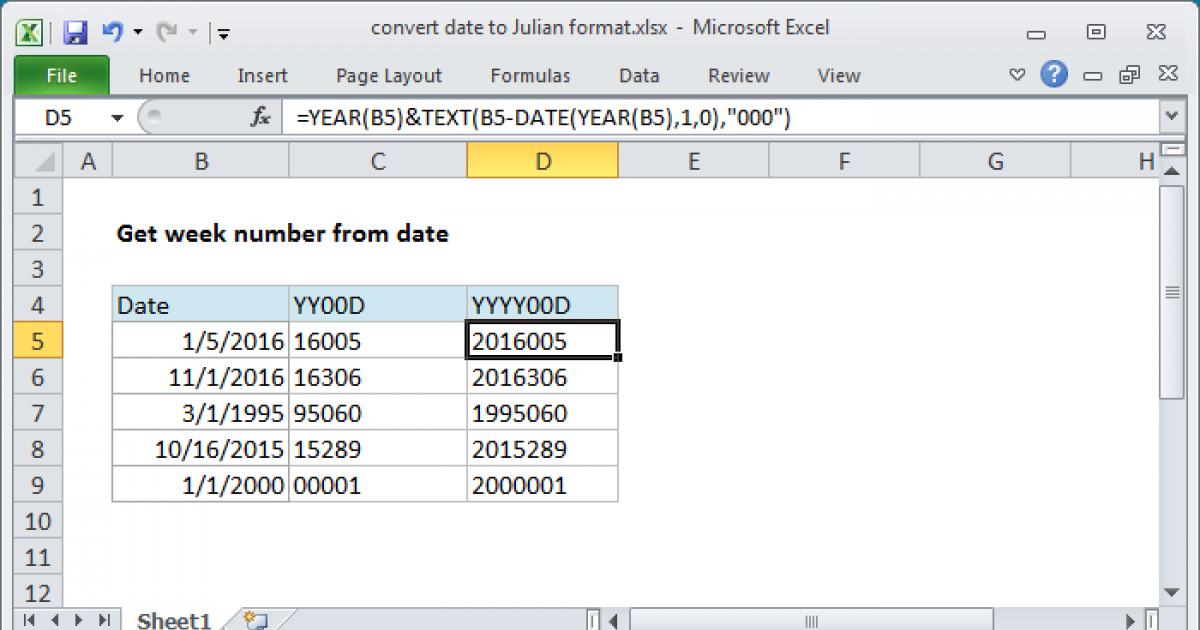1200x630 pixels.
Task: Open Excel Help via the question mark icon
Action: [1054, 75]
